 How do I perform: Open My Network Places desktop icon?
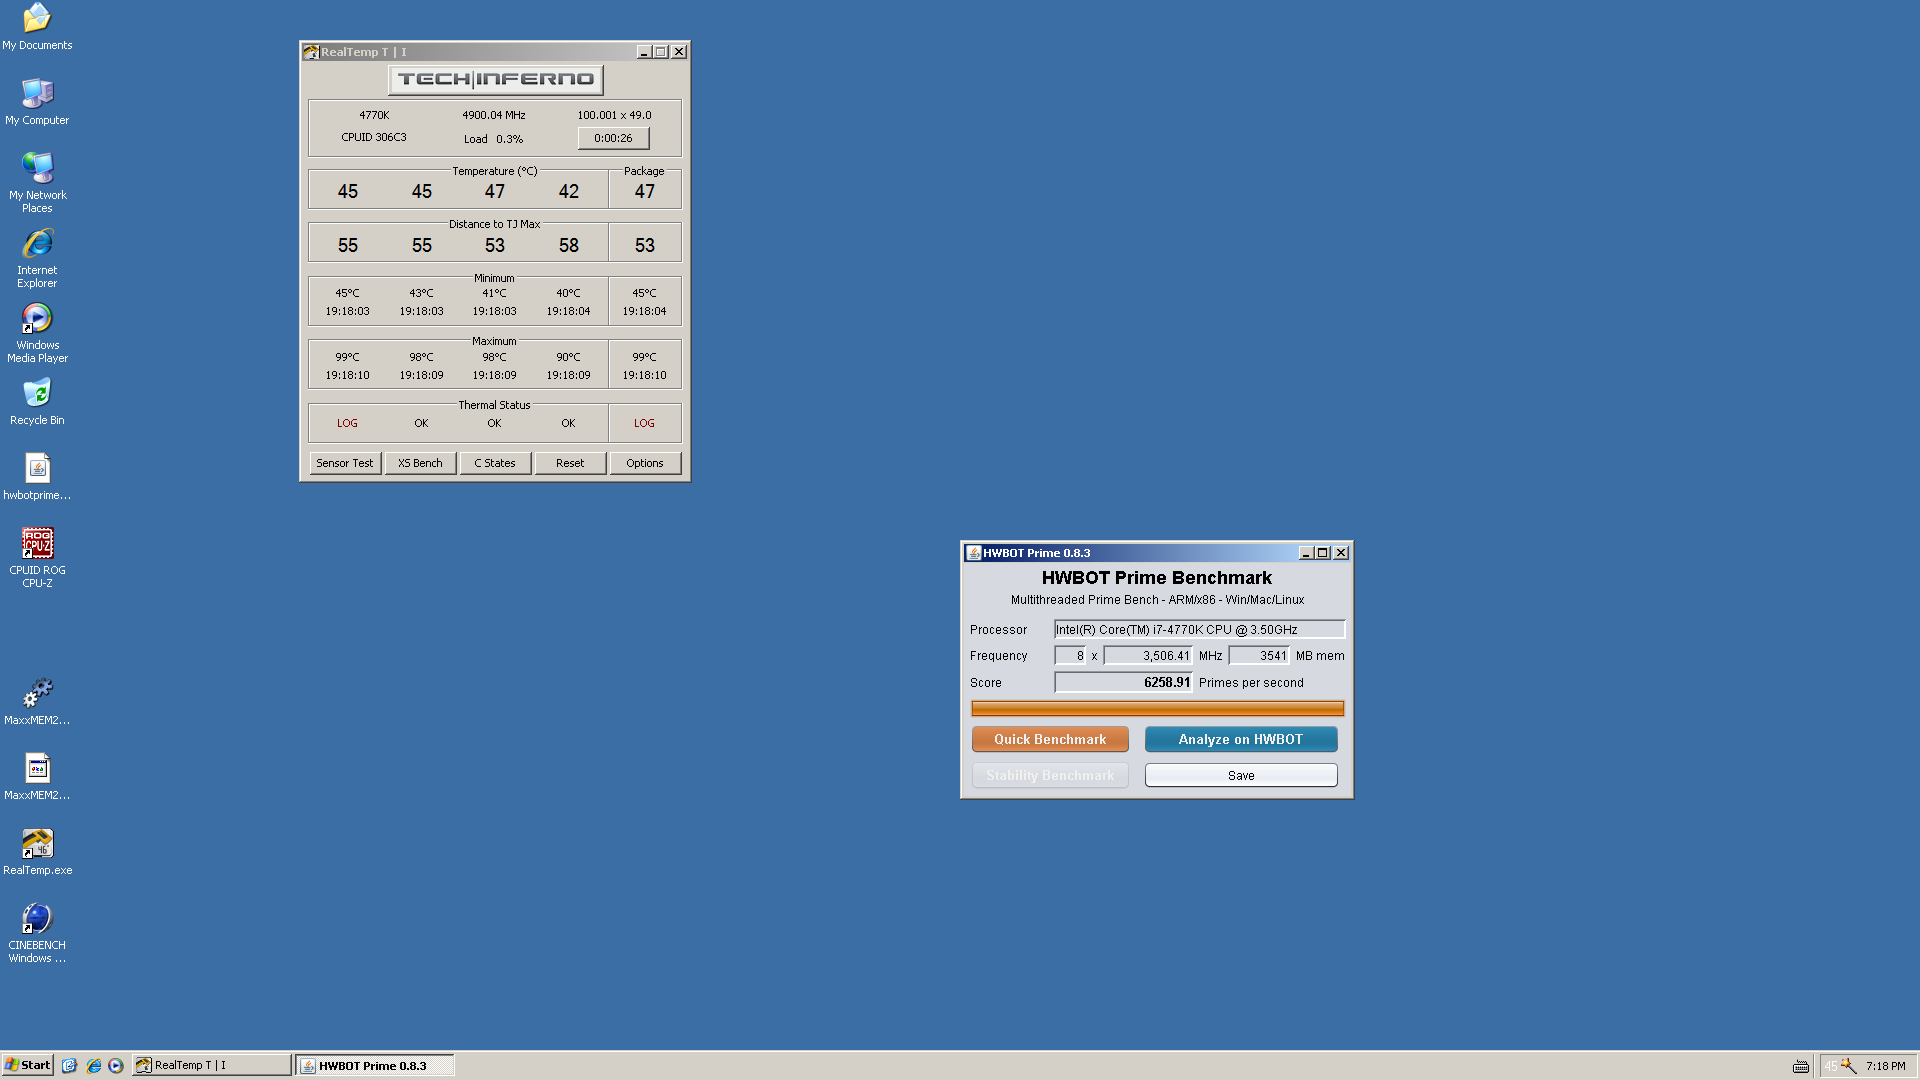37,182
